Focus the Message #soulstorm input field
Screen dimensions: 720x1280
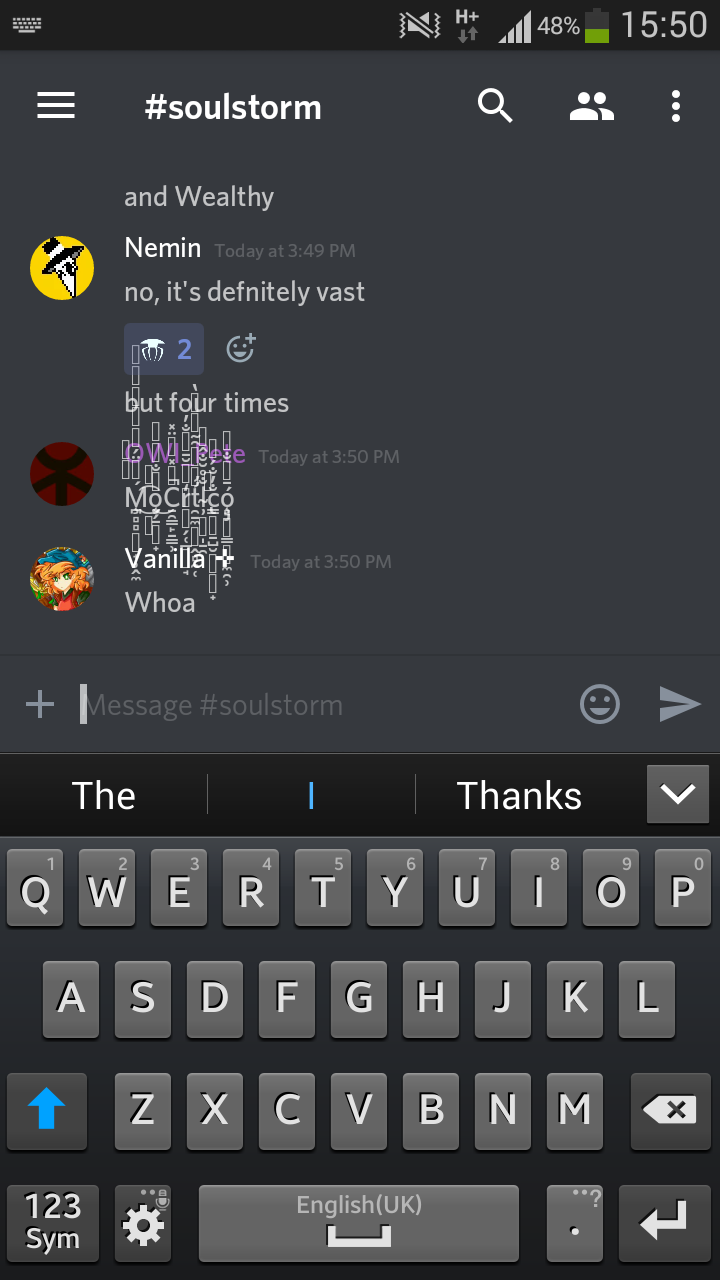click(x=320, y=705)
